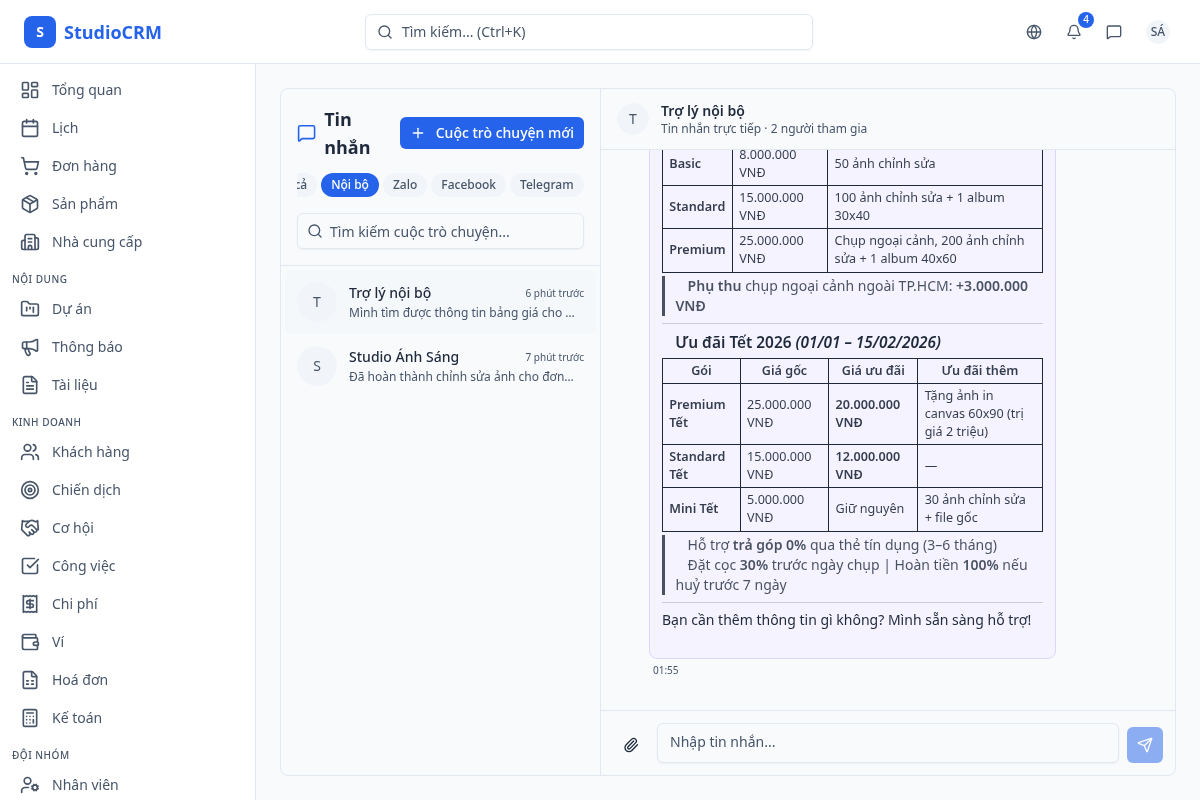Switch to the Zalo channel tab
Image resolution: width=1200 pixels, height=800 pixels.
[405, 185]
